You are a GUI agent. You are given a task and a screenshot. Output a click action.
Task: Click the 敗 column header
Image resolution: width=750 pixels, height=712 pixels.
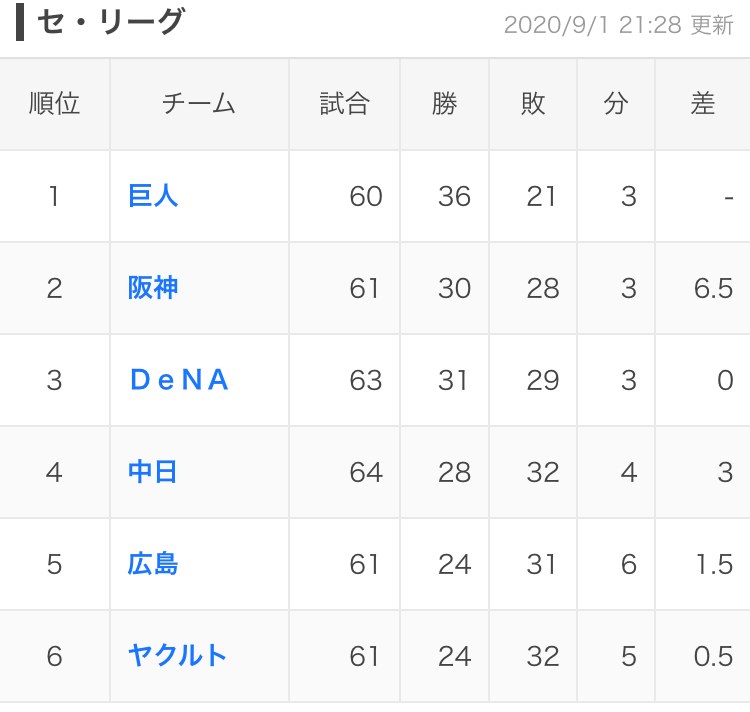click(533, 104)
